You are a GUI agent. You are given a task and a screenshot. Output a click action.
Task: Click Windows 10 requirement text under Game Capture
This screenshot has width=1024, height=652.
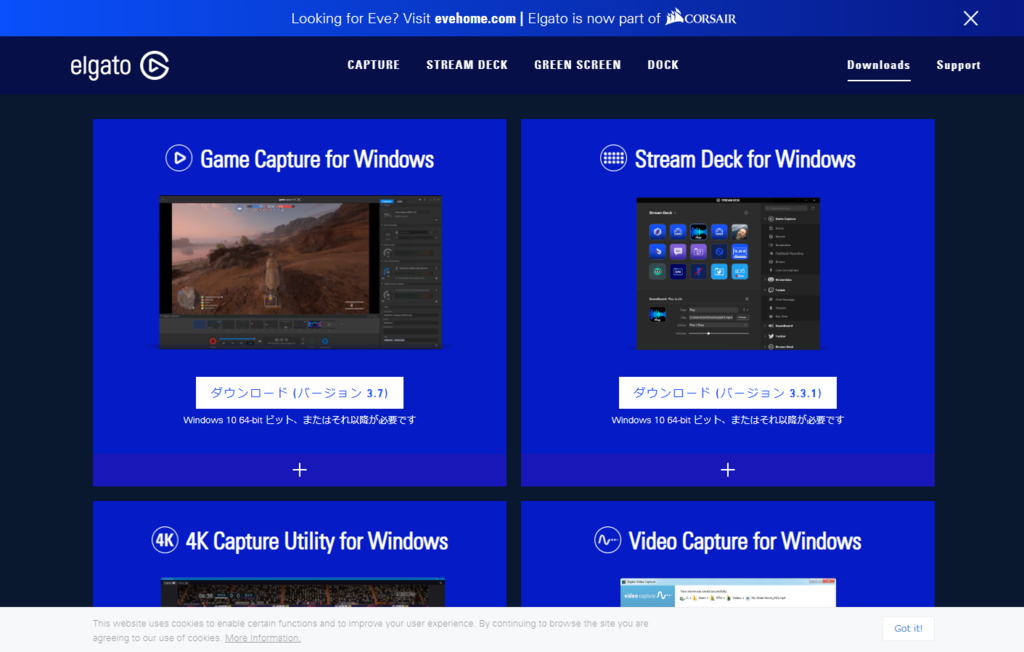click(x=300, y=420)
